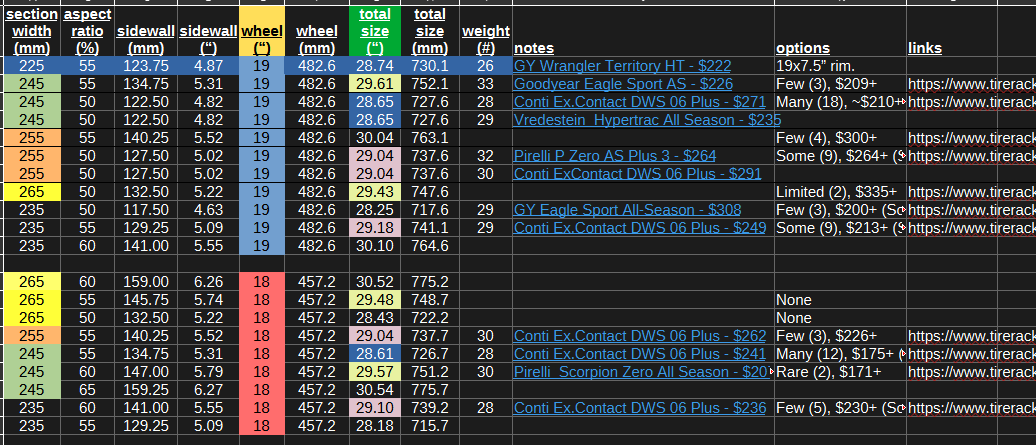Select the pink total size cell 29.10
1036x445 pixels.
pyautogui.click(x=375, y=407)
